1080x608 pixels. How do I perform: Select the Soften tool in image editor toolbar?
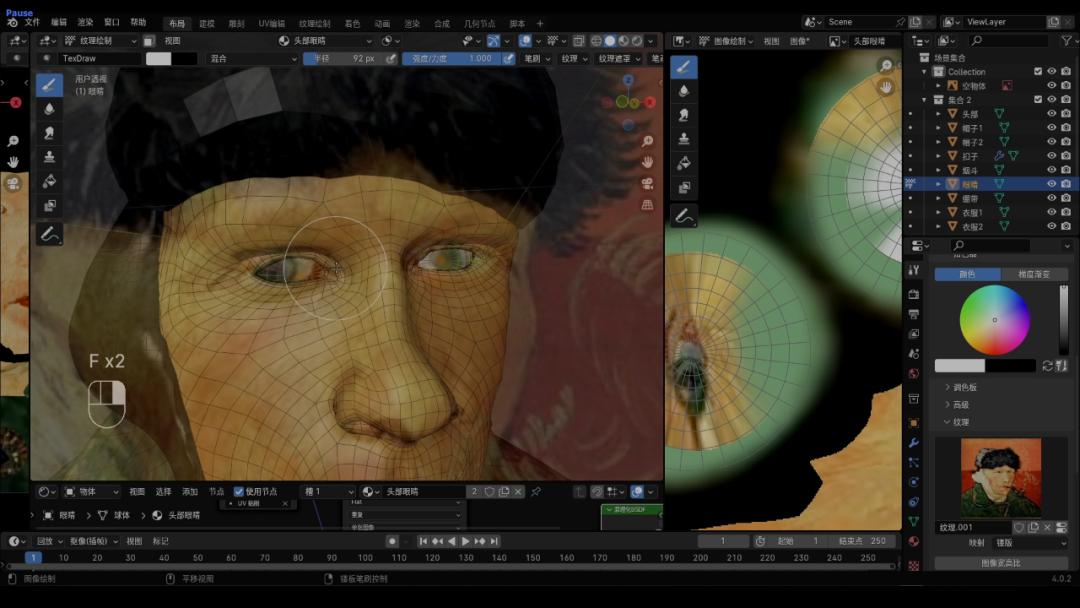click(683, 91)
